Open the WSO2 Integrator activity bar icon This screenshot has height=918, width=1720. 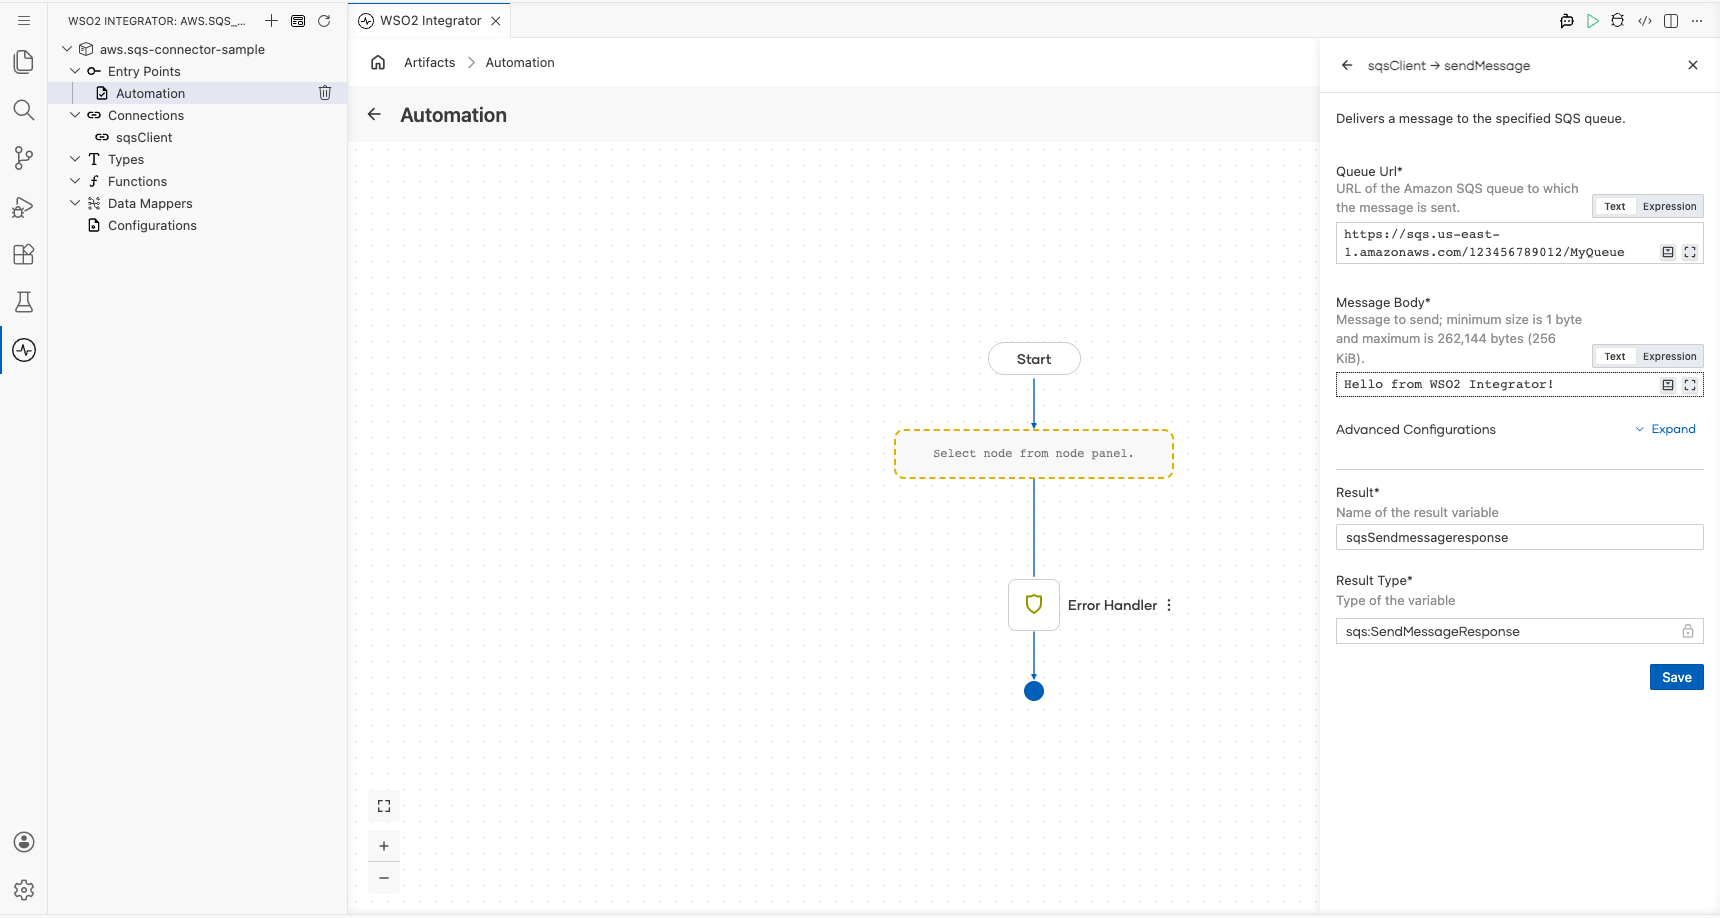click(x=24, y=350)
